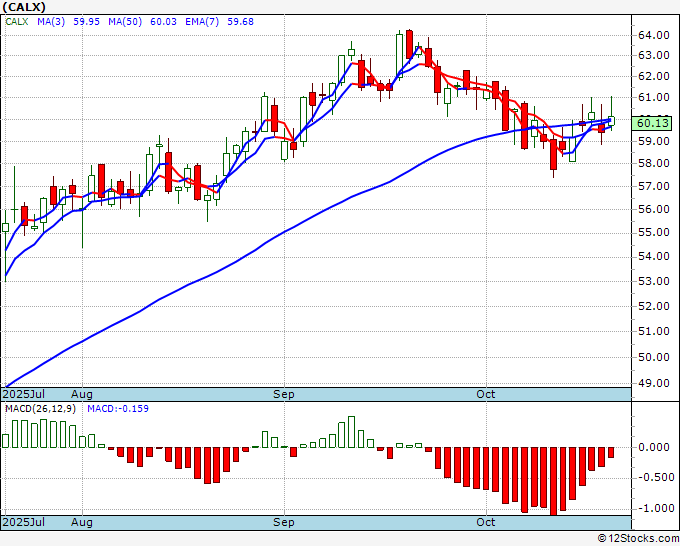Click the 62.00 price axis label
Viewport: 680px width, 546px height.
coord(654,76)
